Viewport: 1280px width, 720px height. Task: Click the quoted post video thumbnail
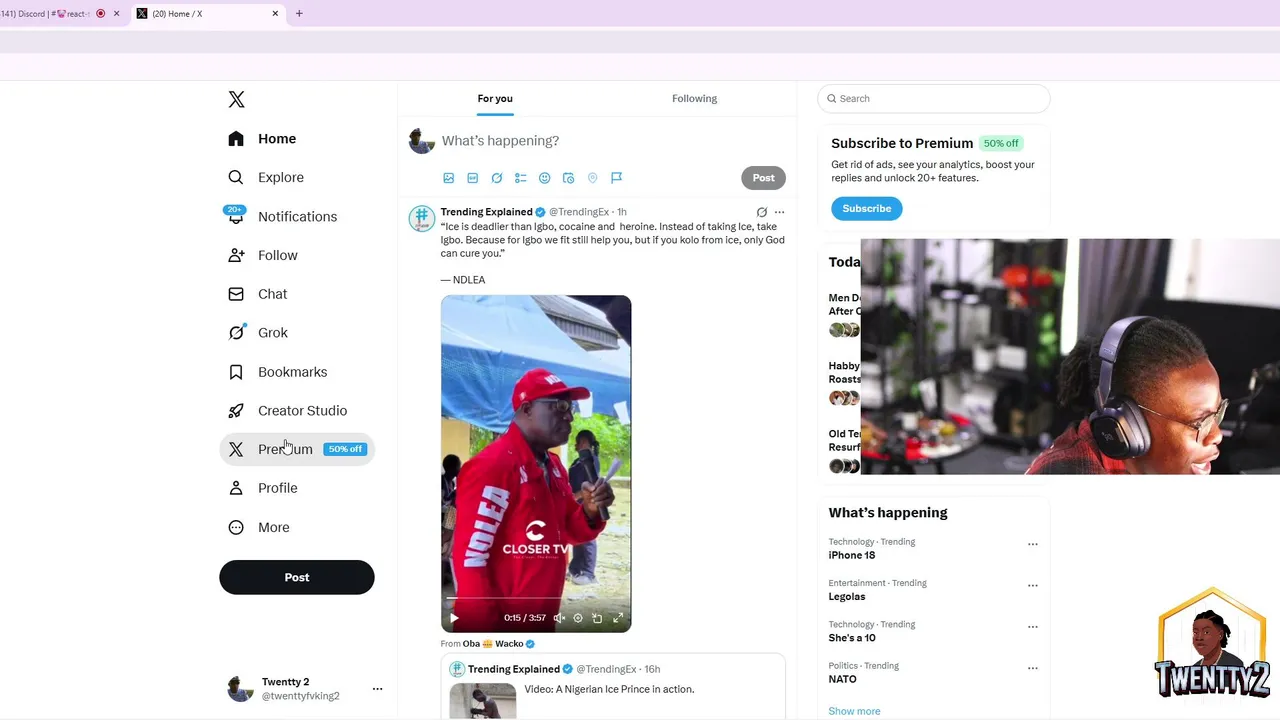pyautogui.click(x=483, y=701)
